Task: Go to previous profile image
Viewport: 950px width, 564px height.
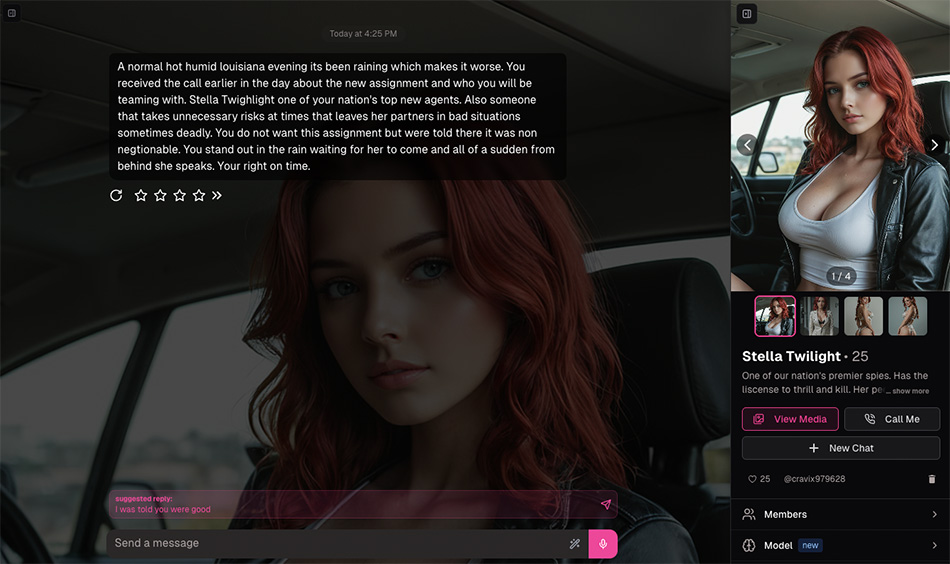Action: [x=746, y=145]
